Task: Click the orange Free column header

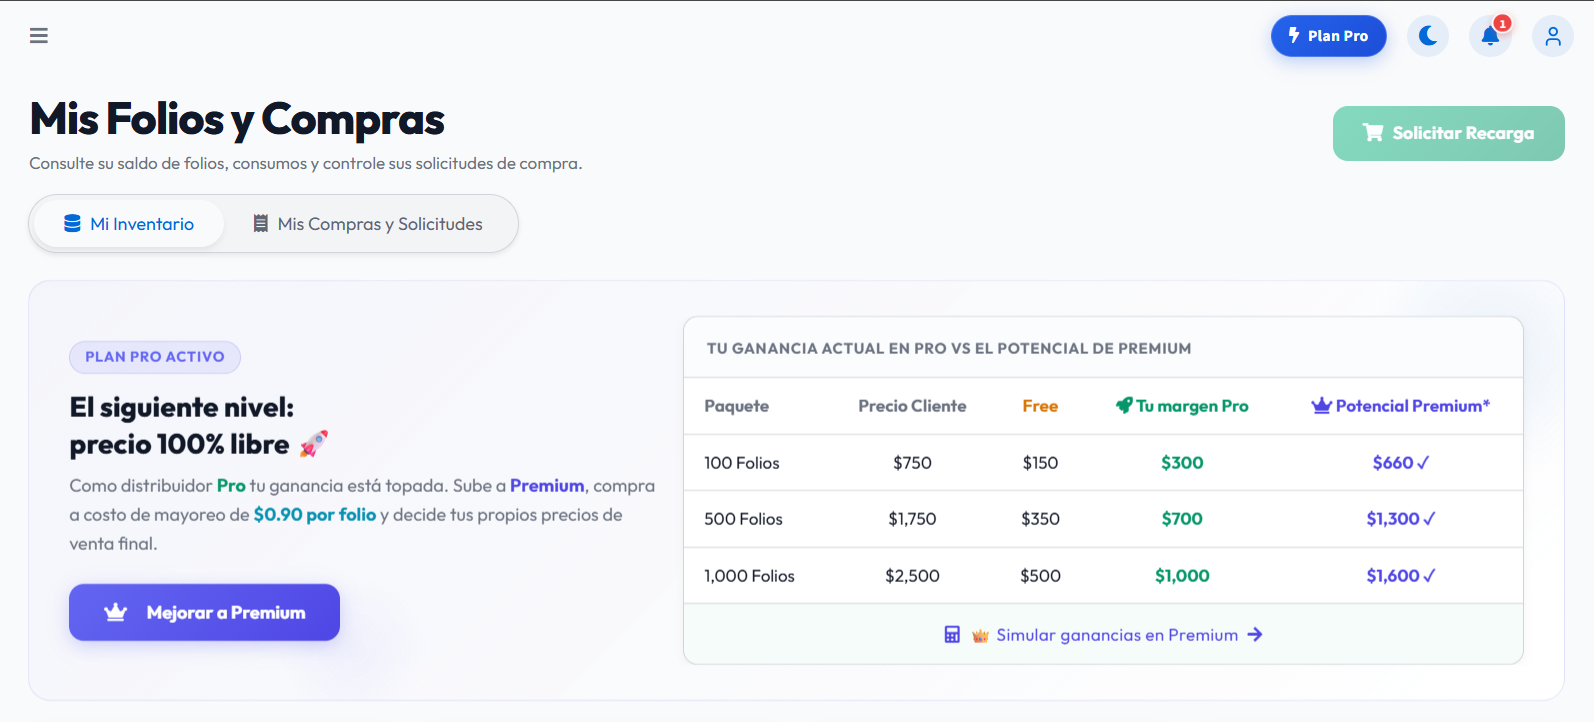Action: (1040, 406)
